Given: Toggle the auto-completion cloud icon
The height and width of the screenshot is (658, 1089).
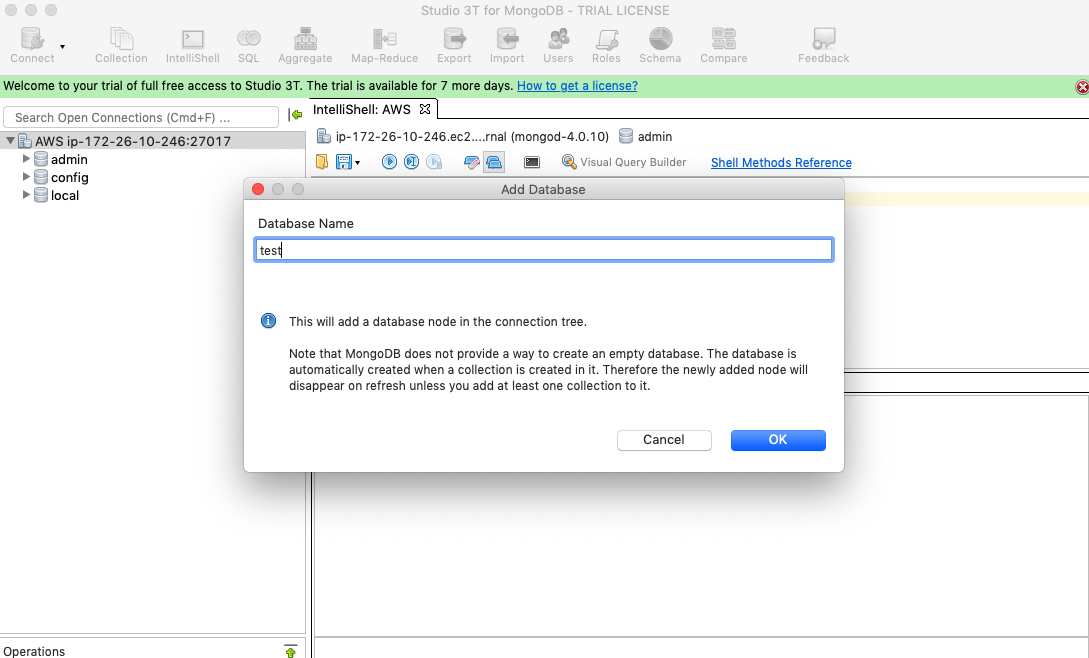Looking at the screenshot, I should (494, 162).
